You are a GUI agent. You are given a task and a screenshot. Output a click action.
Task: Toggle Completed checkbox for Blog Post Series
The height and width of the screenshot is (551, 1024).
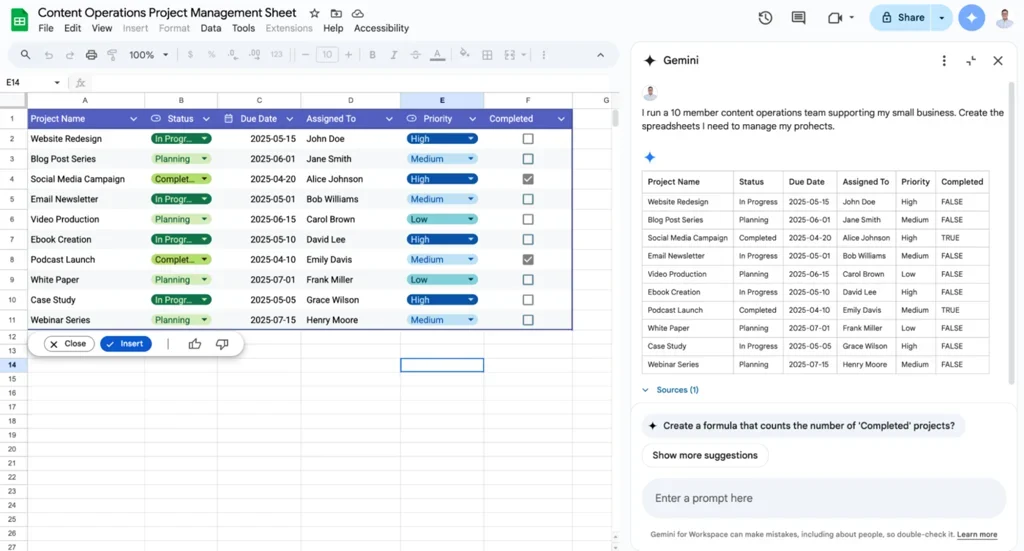pos(528,159)
